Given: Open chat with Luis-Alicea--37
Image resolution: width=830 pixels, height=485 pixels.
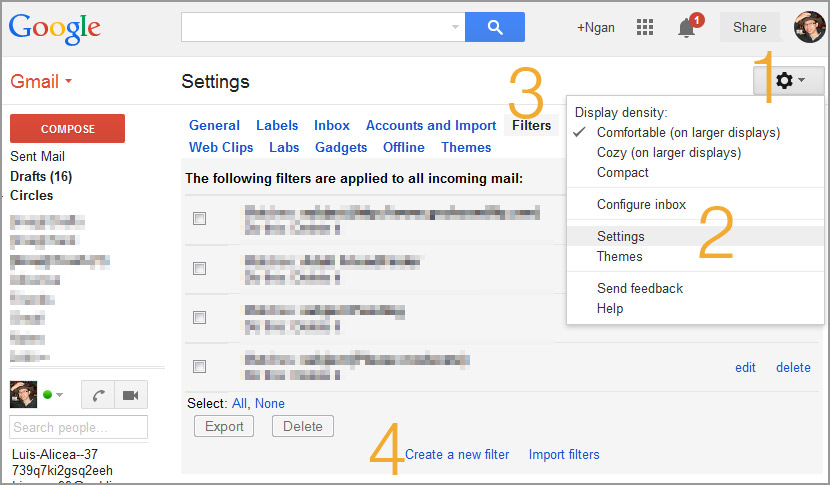Looking at the screenshot, I should [x=55, y=454].
